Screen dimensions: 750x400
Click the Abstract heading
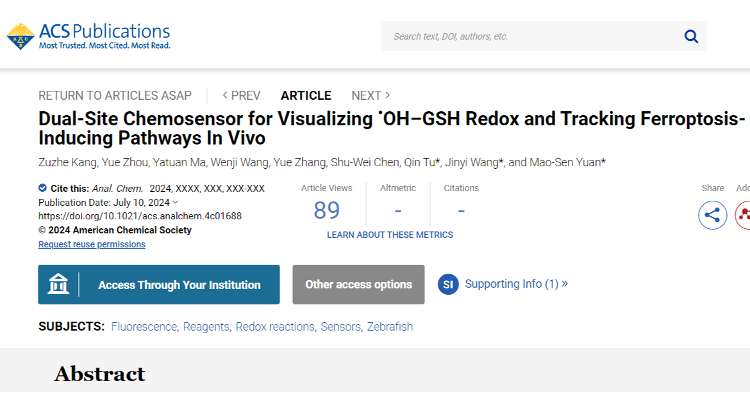tap(99, 374)
